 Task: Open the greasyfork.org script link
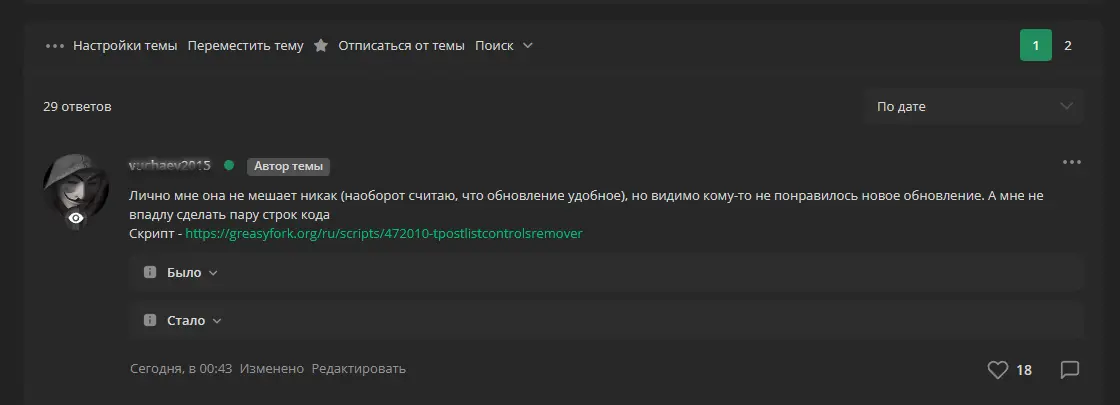coord(384,233)
